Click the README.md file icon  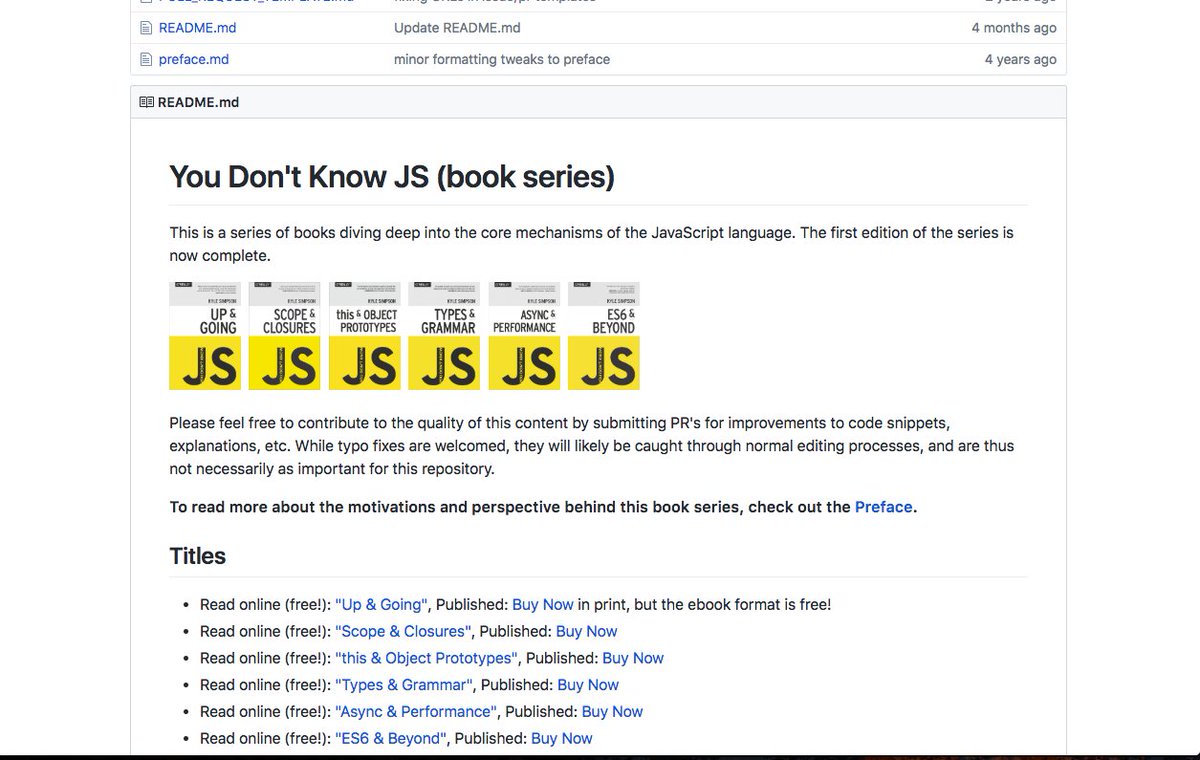[146, 28]
